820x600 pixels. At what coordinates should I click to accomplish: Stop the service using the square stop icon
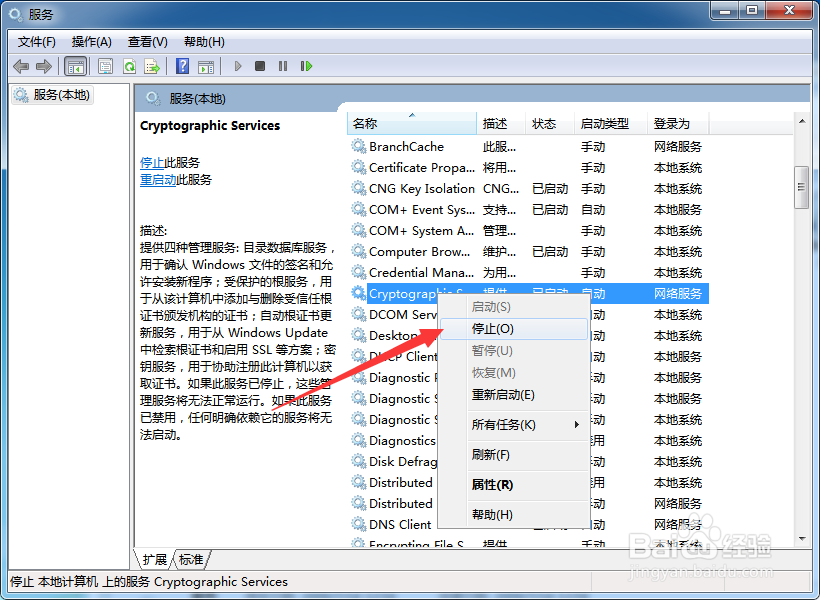tap(259, 66)
